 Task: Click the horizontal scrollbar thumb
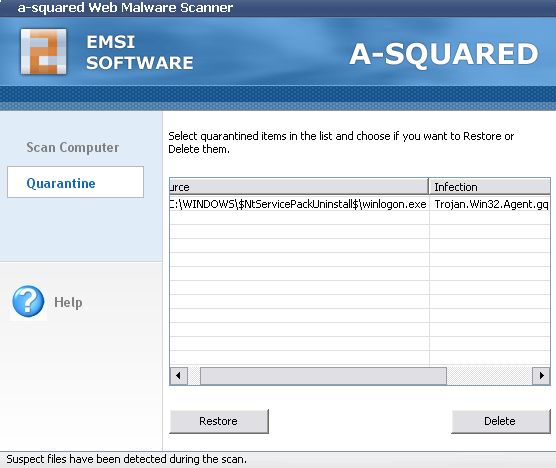pyautogui.click(x=323, y=375)
